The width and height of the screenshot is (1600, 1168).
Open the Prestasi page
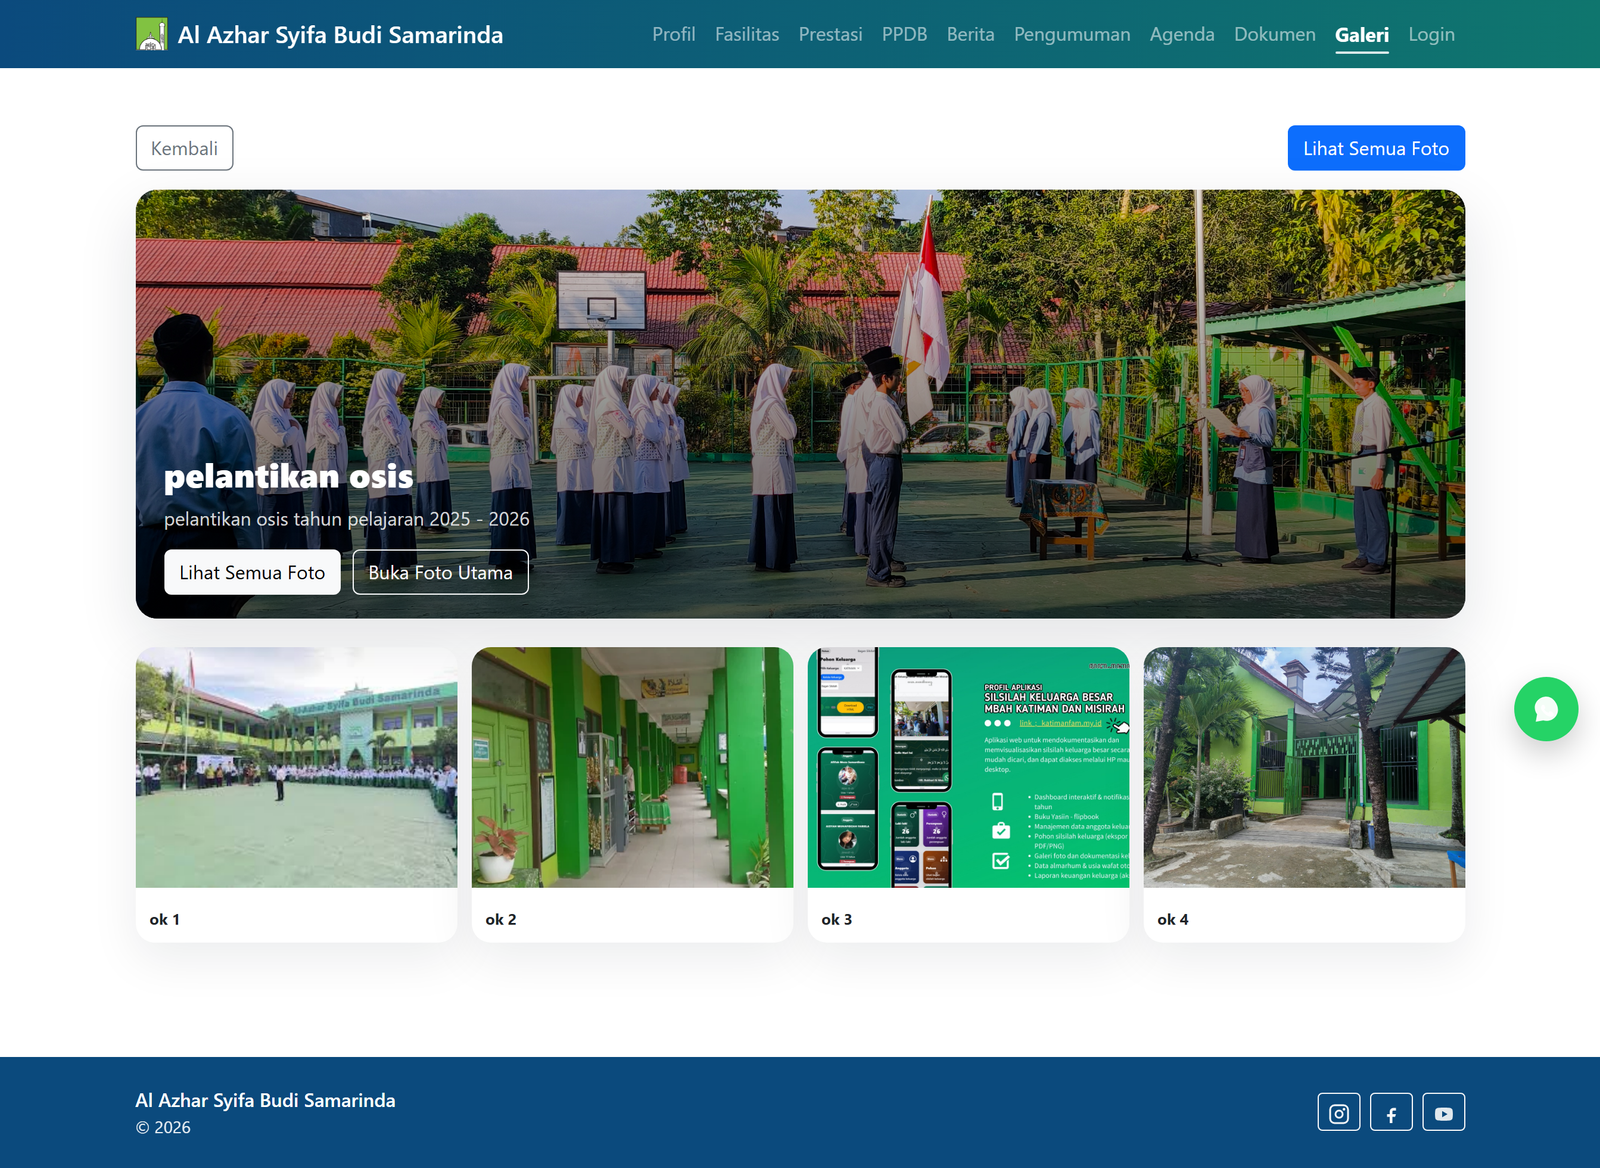point(830,33)
